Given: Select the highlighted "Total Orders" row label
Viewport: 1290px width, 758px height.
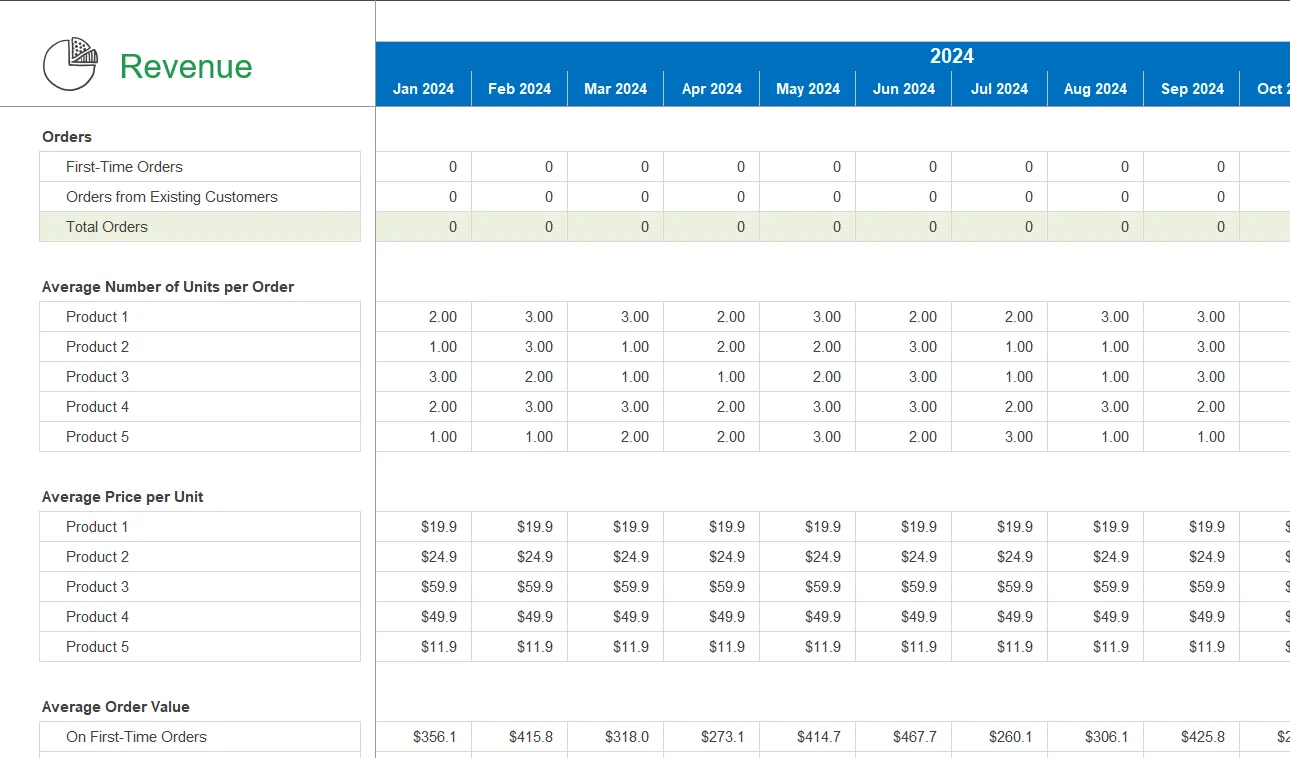Looking at the screenshot, I should [106, 227].
